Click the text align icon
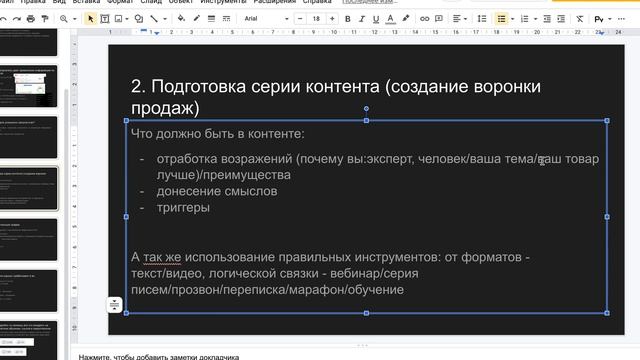This screenshot has height=360, width=640. point(456,19)
